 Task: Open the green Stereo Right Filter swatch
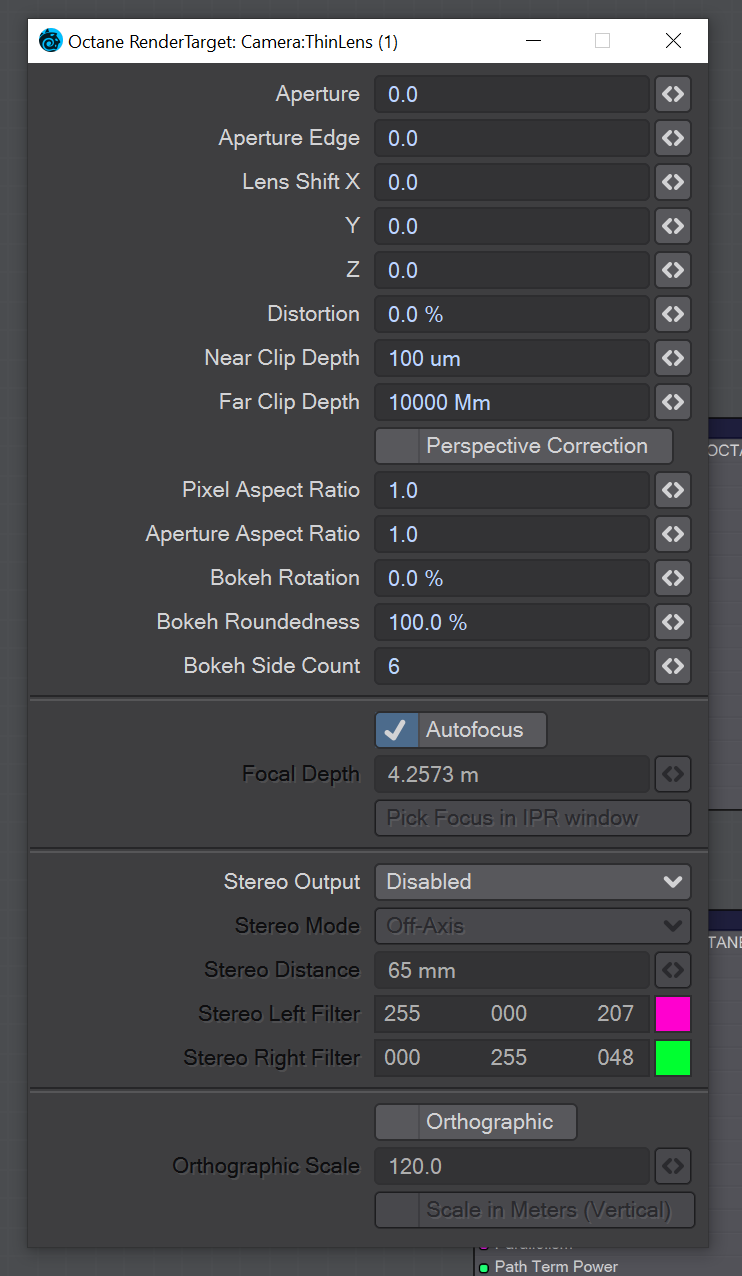(673, 1058)
